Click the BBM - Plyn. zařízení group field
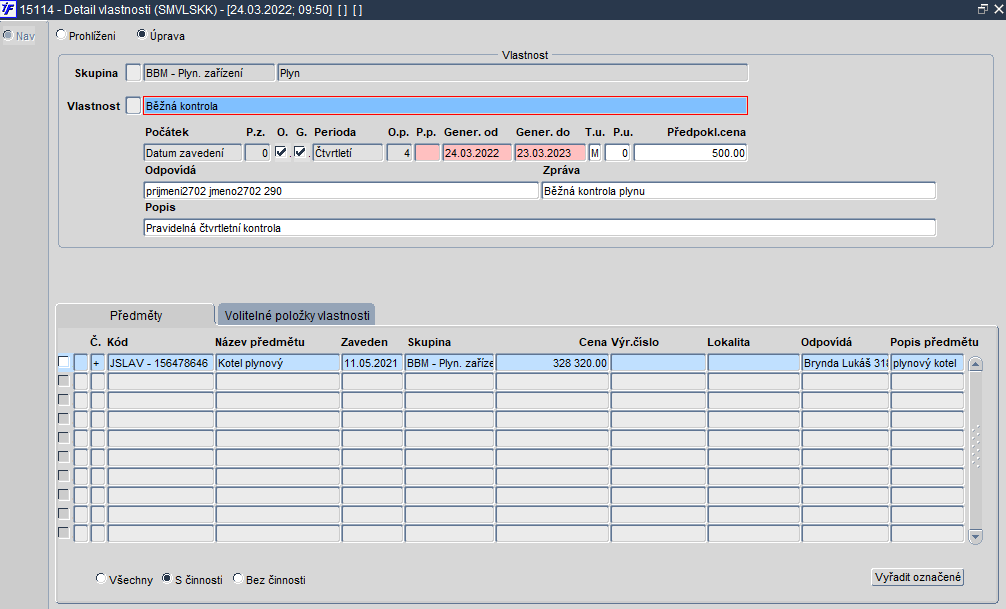Image resolution: width=1006 pixels, height=609 pixels. tap(209, 73)
